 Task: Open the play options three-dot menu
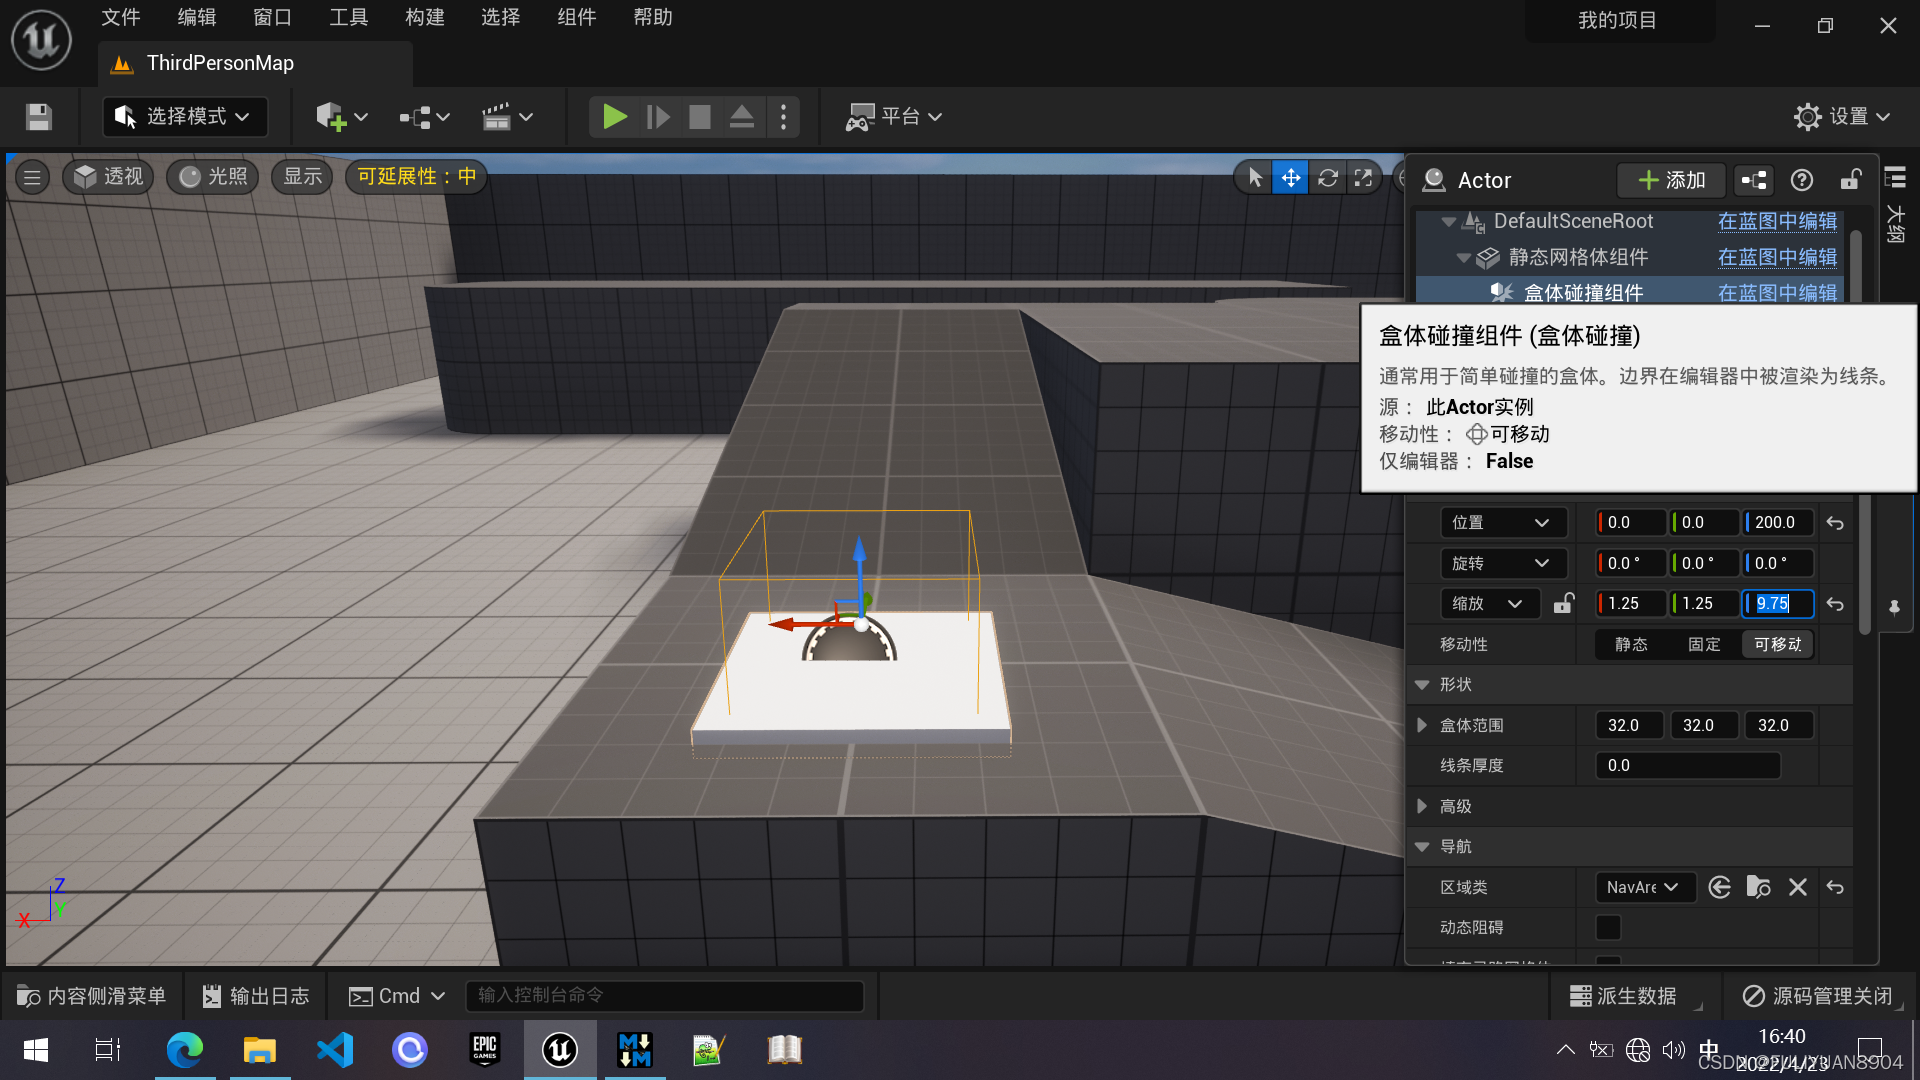tap(783, 117)
